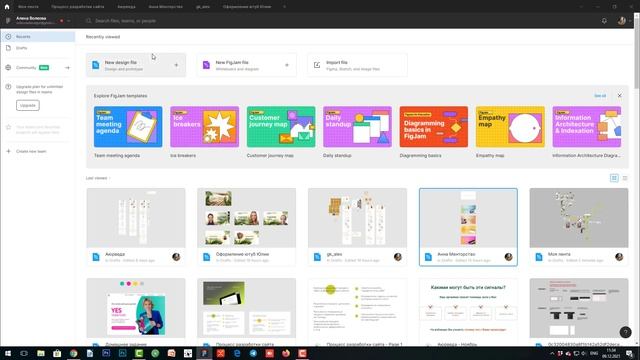The width and height of the screenshot is (640, 360).
Task: Click the Upgrade button
Action: point(28,105)
